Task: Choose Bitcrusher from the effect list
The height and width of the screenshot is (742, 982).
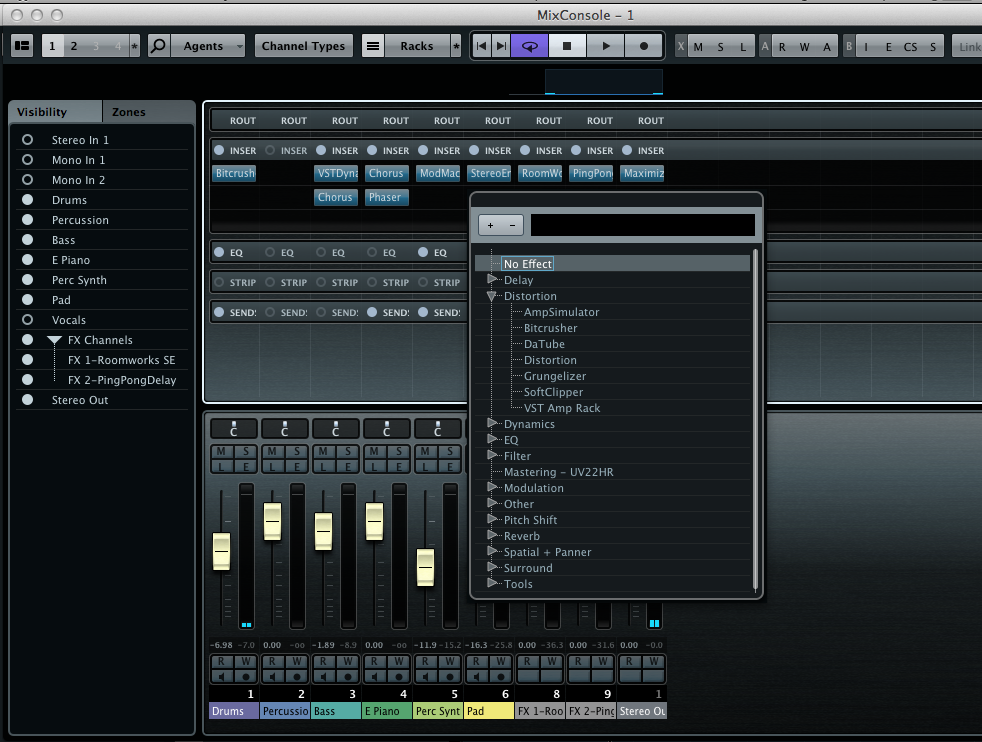Action: (x=550, y=328)
